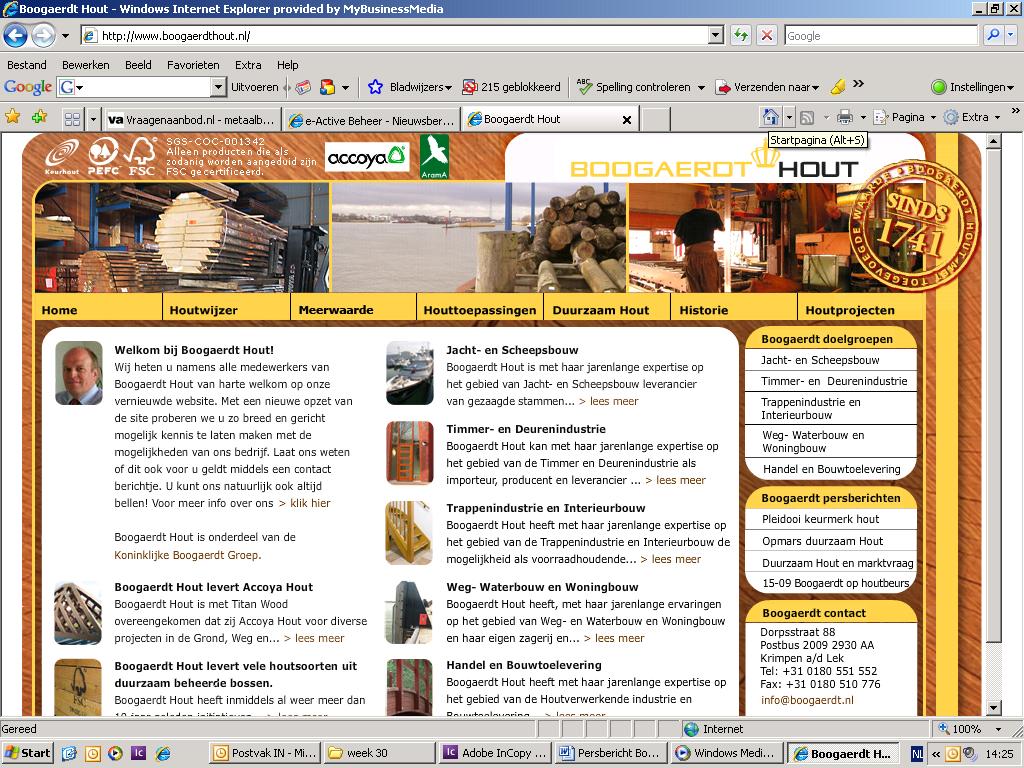Screen dimensions: 1024x768
Task: Click in the address bar URL field
Action: tap(403, 35)
